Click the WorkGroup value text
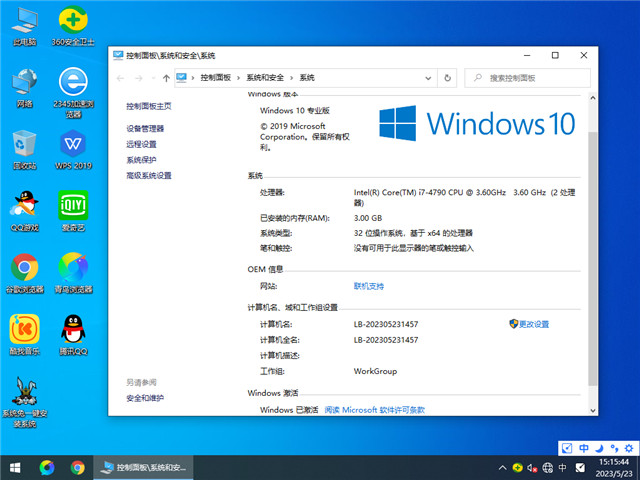 coord(375,371)
